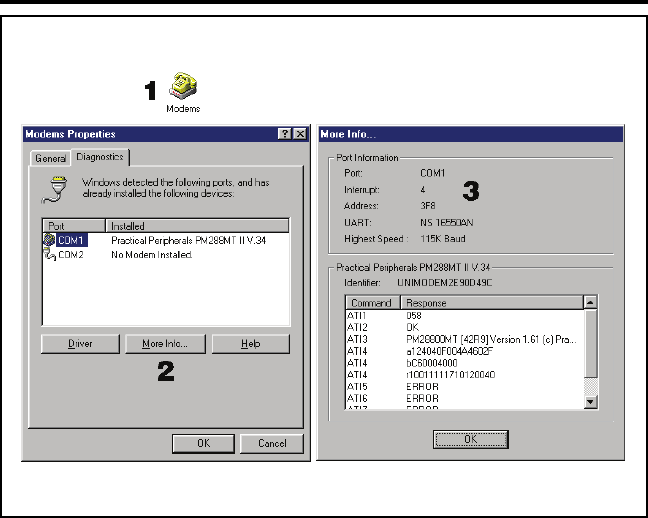The image size is (648, 518).
Task: Switch to the General tab
Action: tap(51, 158)
